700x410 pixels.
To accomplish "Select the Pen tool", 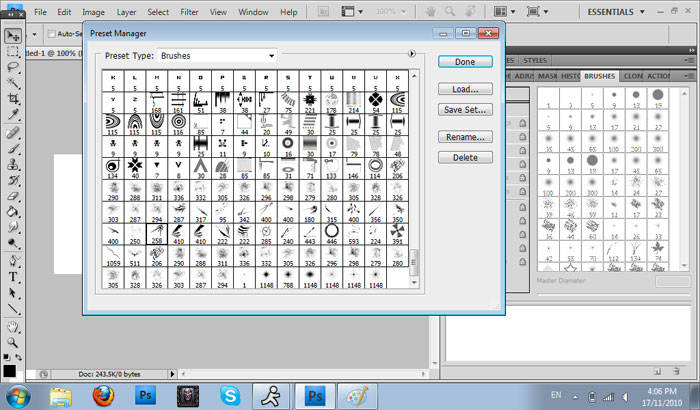I will (13, 261).
